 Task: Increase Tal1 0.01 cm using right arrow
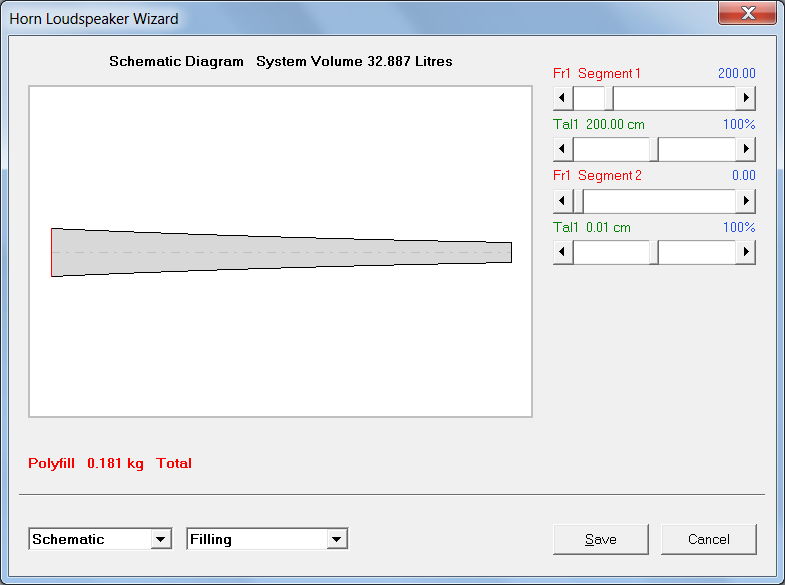pos(745,252)
